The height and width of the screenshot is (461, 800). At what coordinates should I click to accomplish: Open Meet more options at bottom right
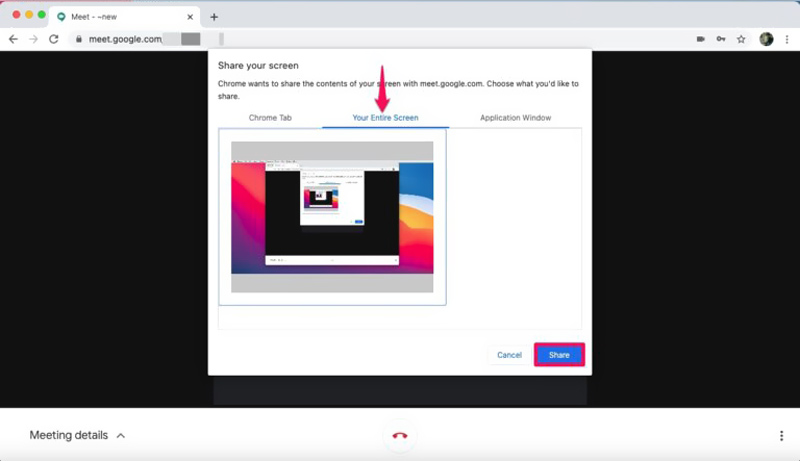[781, 436]
